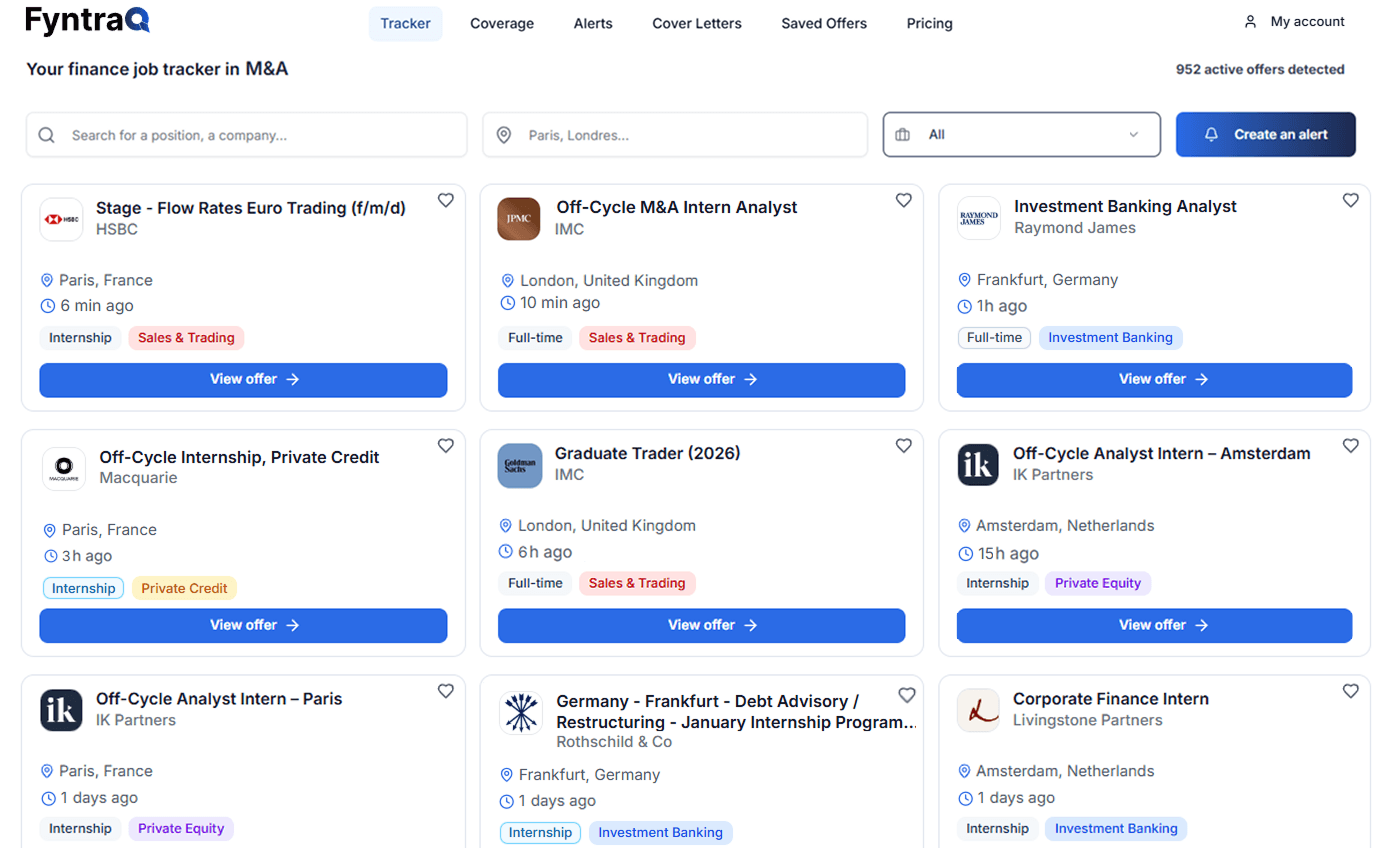Click the briefcase icon in the All filter

point(903,135)
